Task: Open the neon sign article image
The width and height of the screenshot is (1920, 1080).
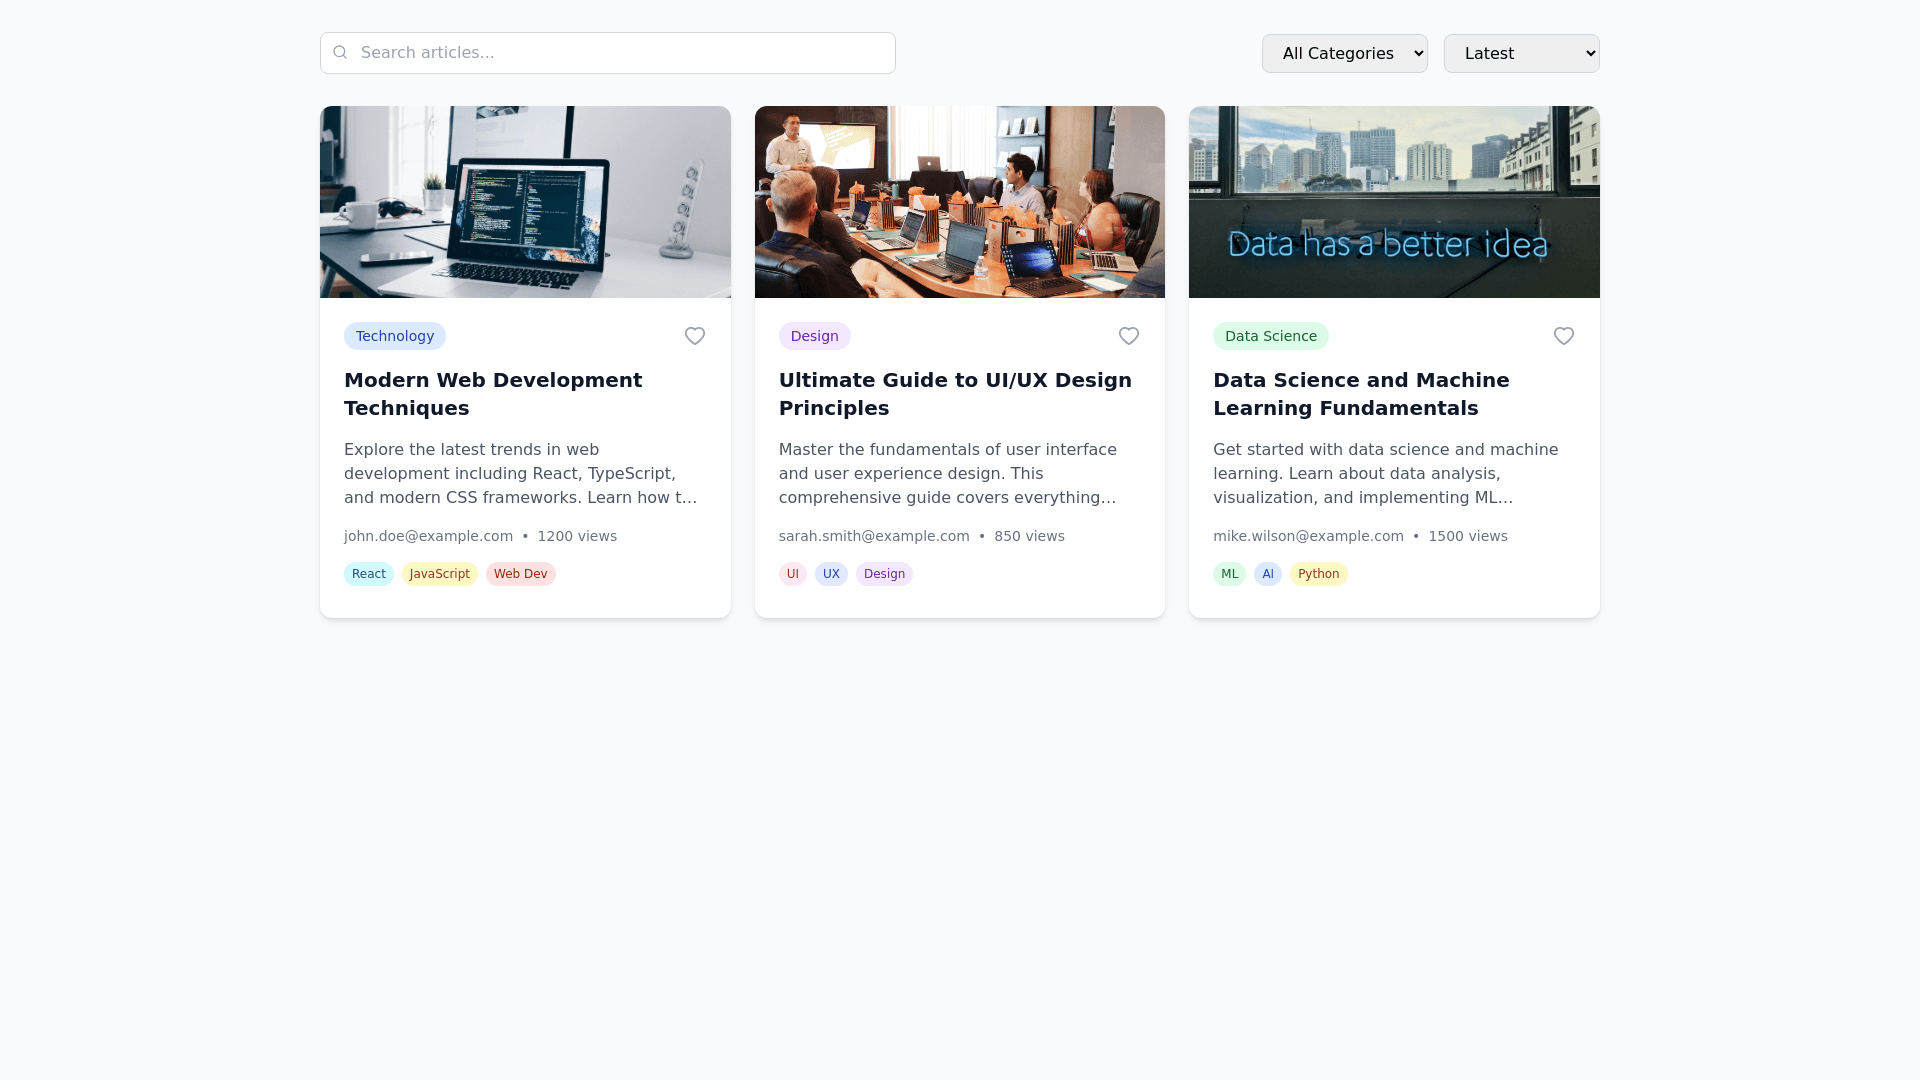Action: 1394,202
